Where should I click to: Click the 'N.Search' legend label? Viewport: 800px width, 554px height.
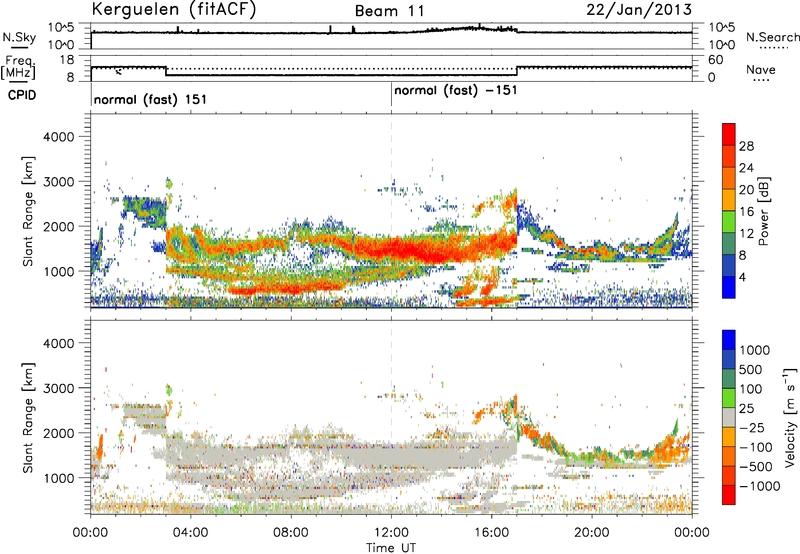click(772, 37)
